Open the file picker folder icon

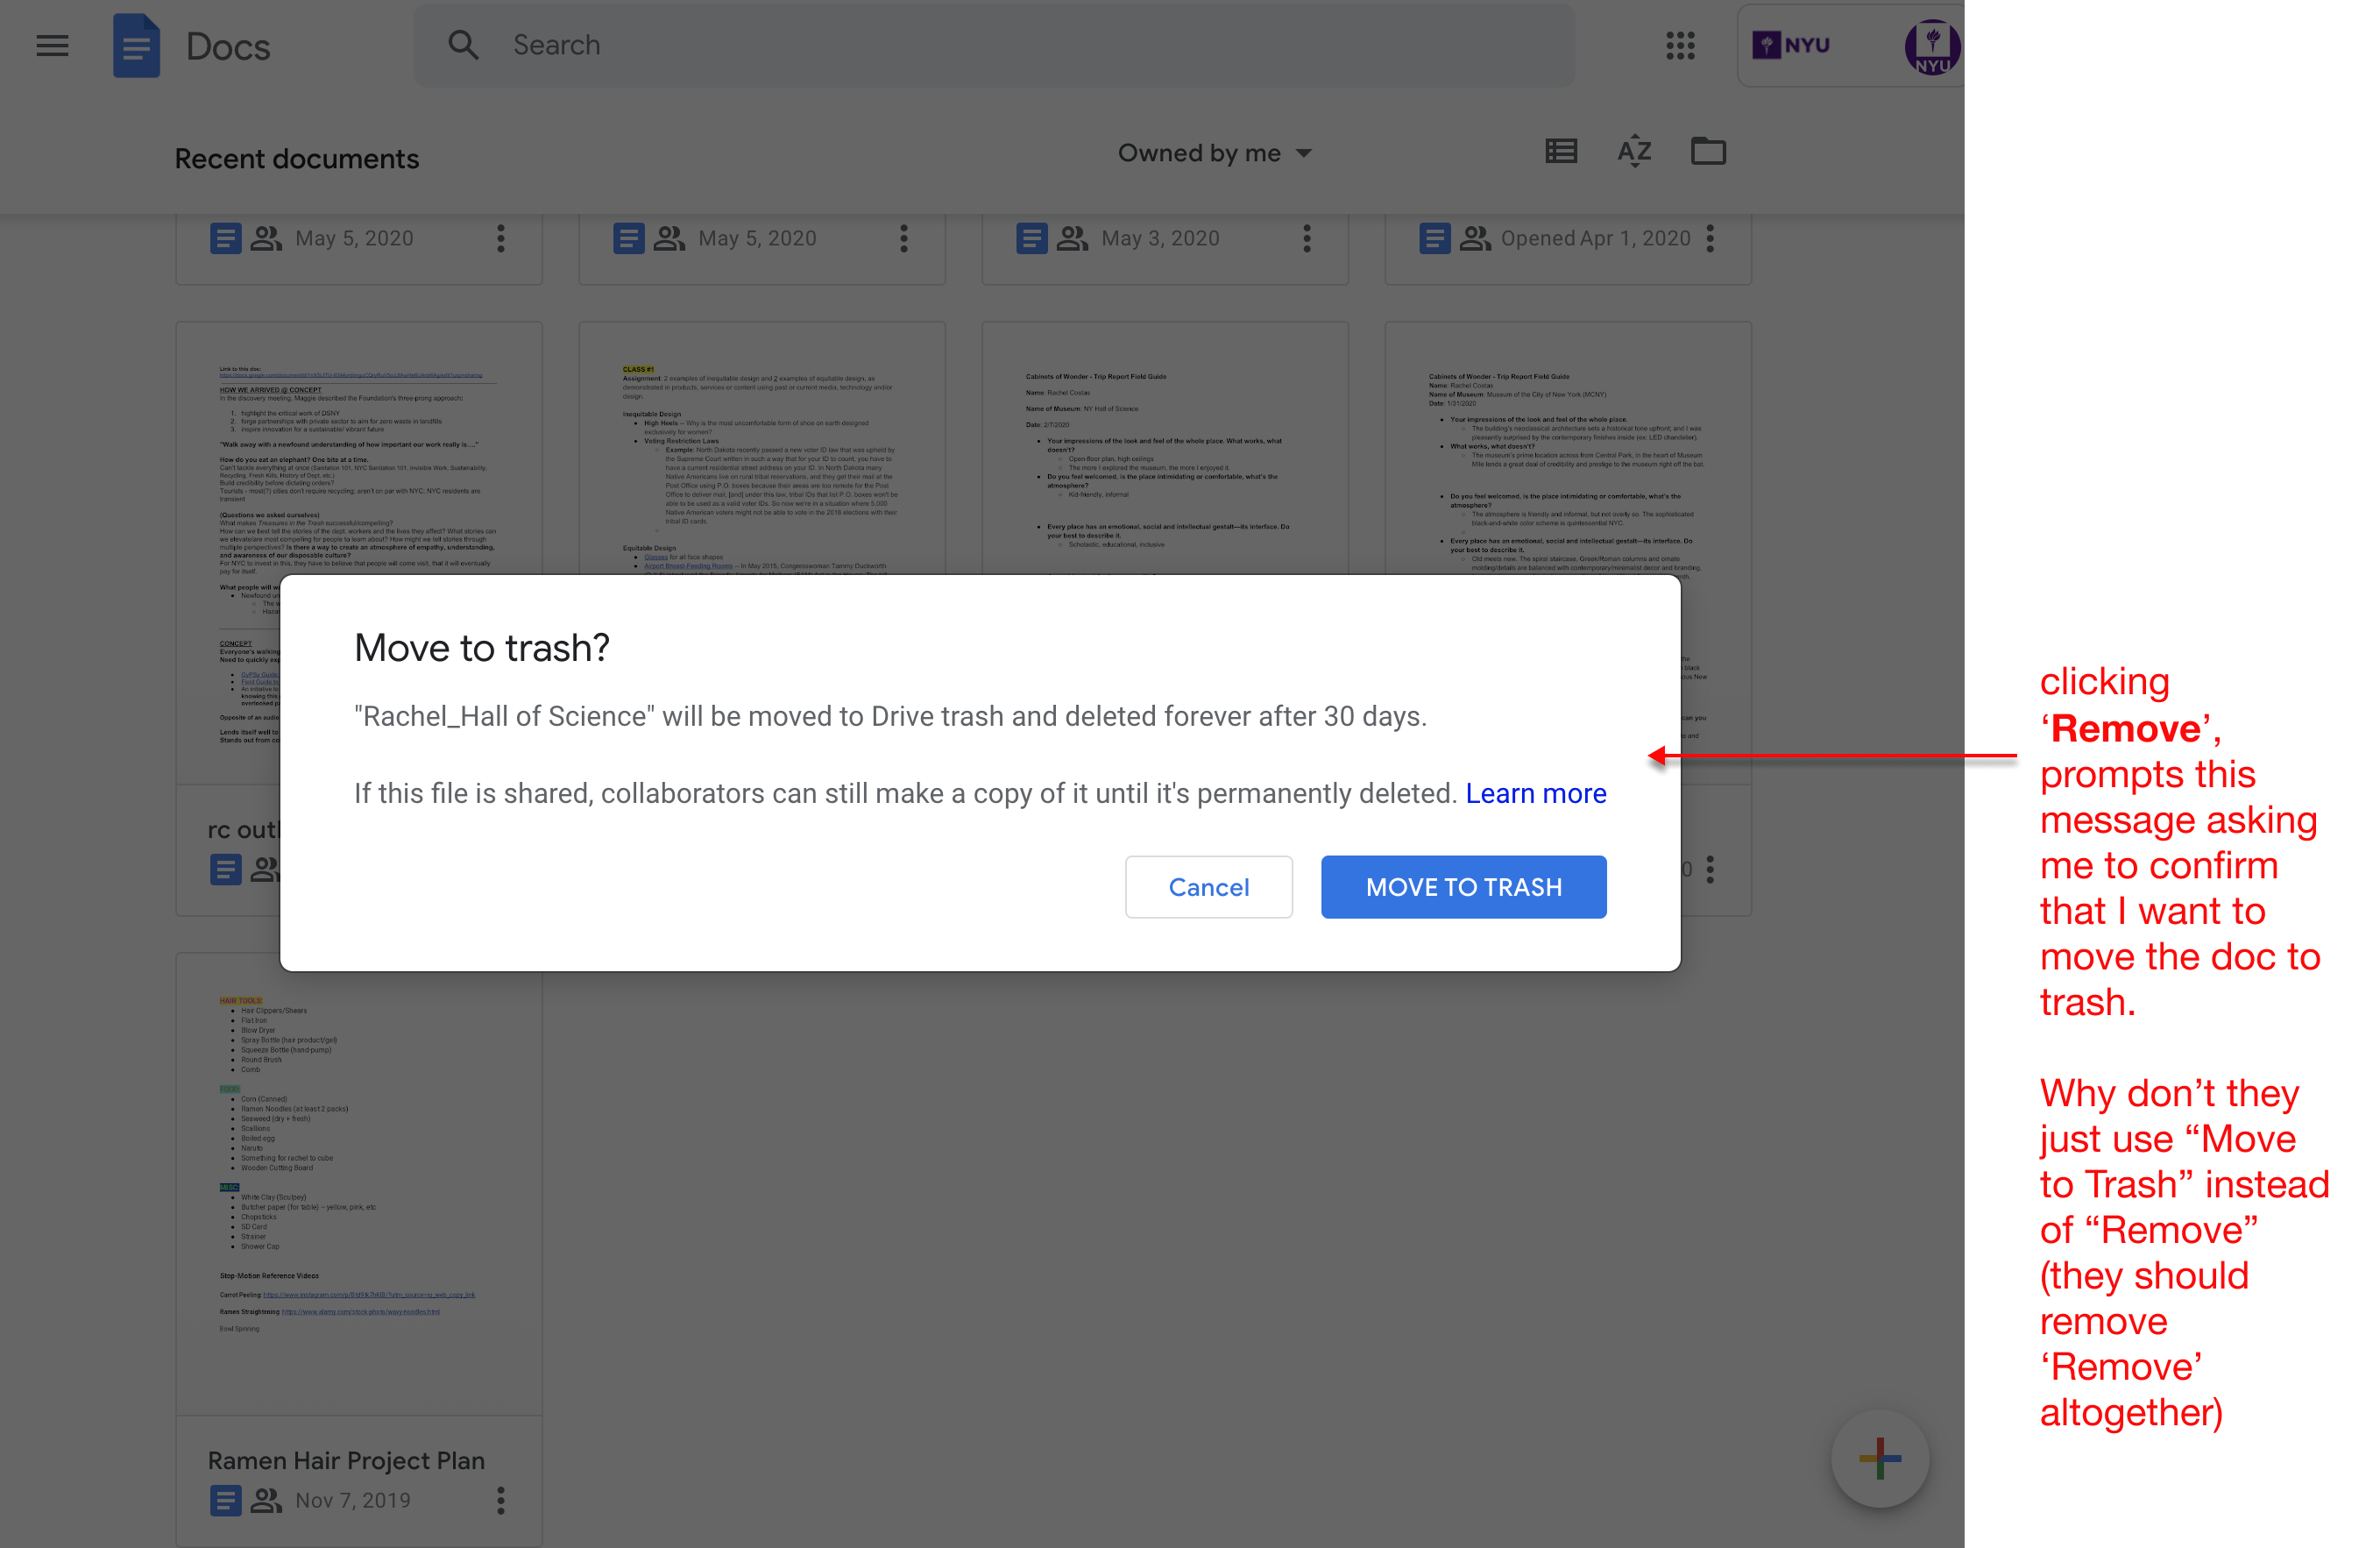pyautogui.click(x=1708, y=151)
